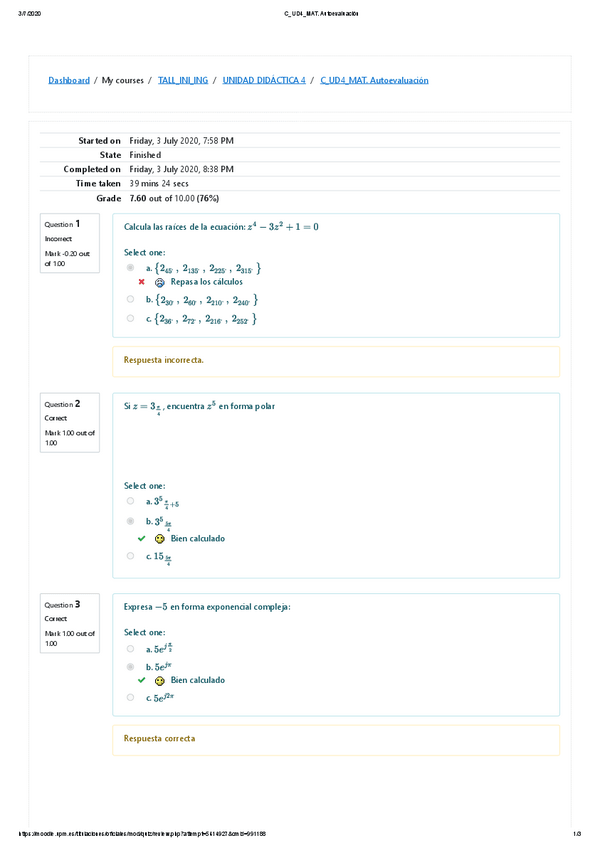This screenshot has width=600, height=848.
Task: Click the grade value '7.60 out of 10.00 (76%)'
Action: (174, 198)
